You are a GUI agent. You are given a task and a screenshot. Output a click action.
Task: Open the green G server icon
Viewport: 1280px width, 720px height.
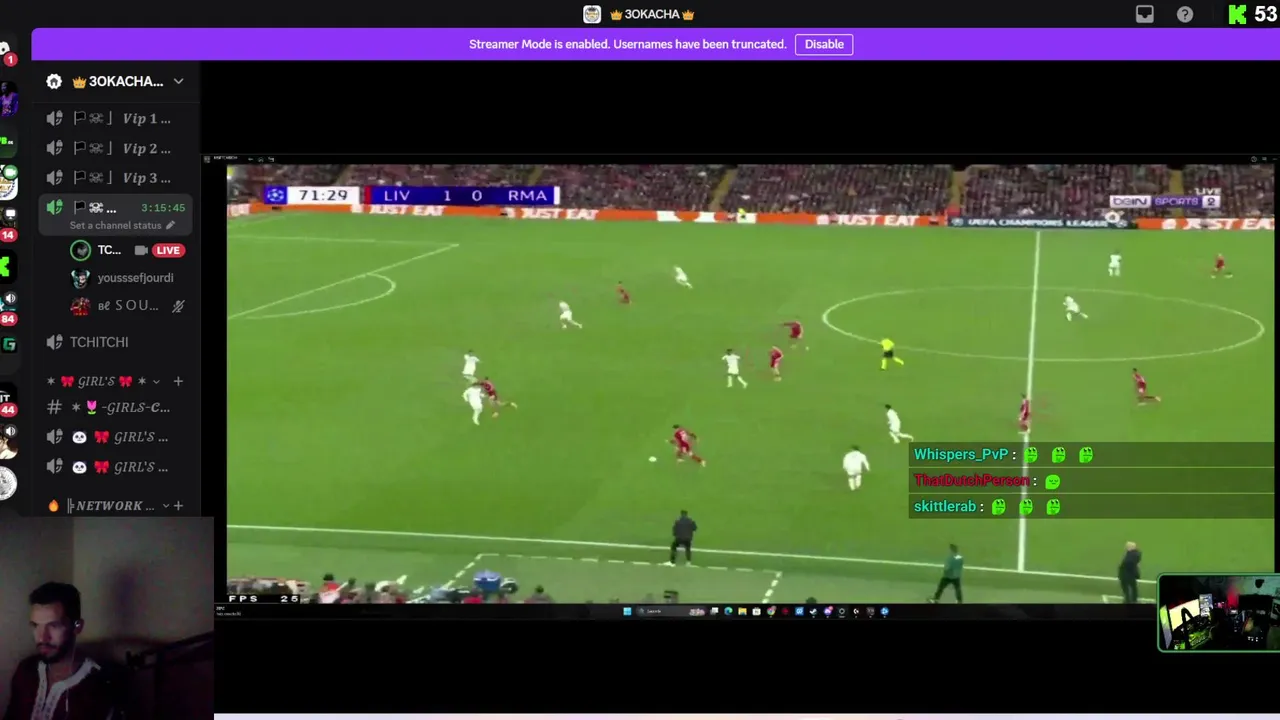(x=9, y=345)
